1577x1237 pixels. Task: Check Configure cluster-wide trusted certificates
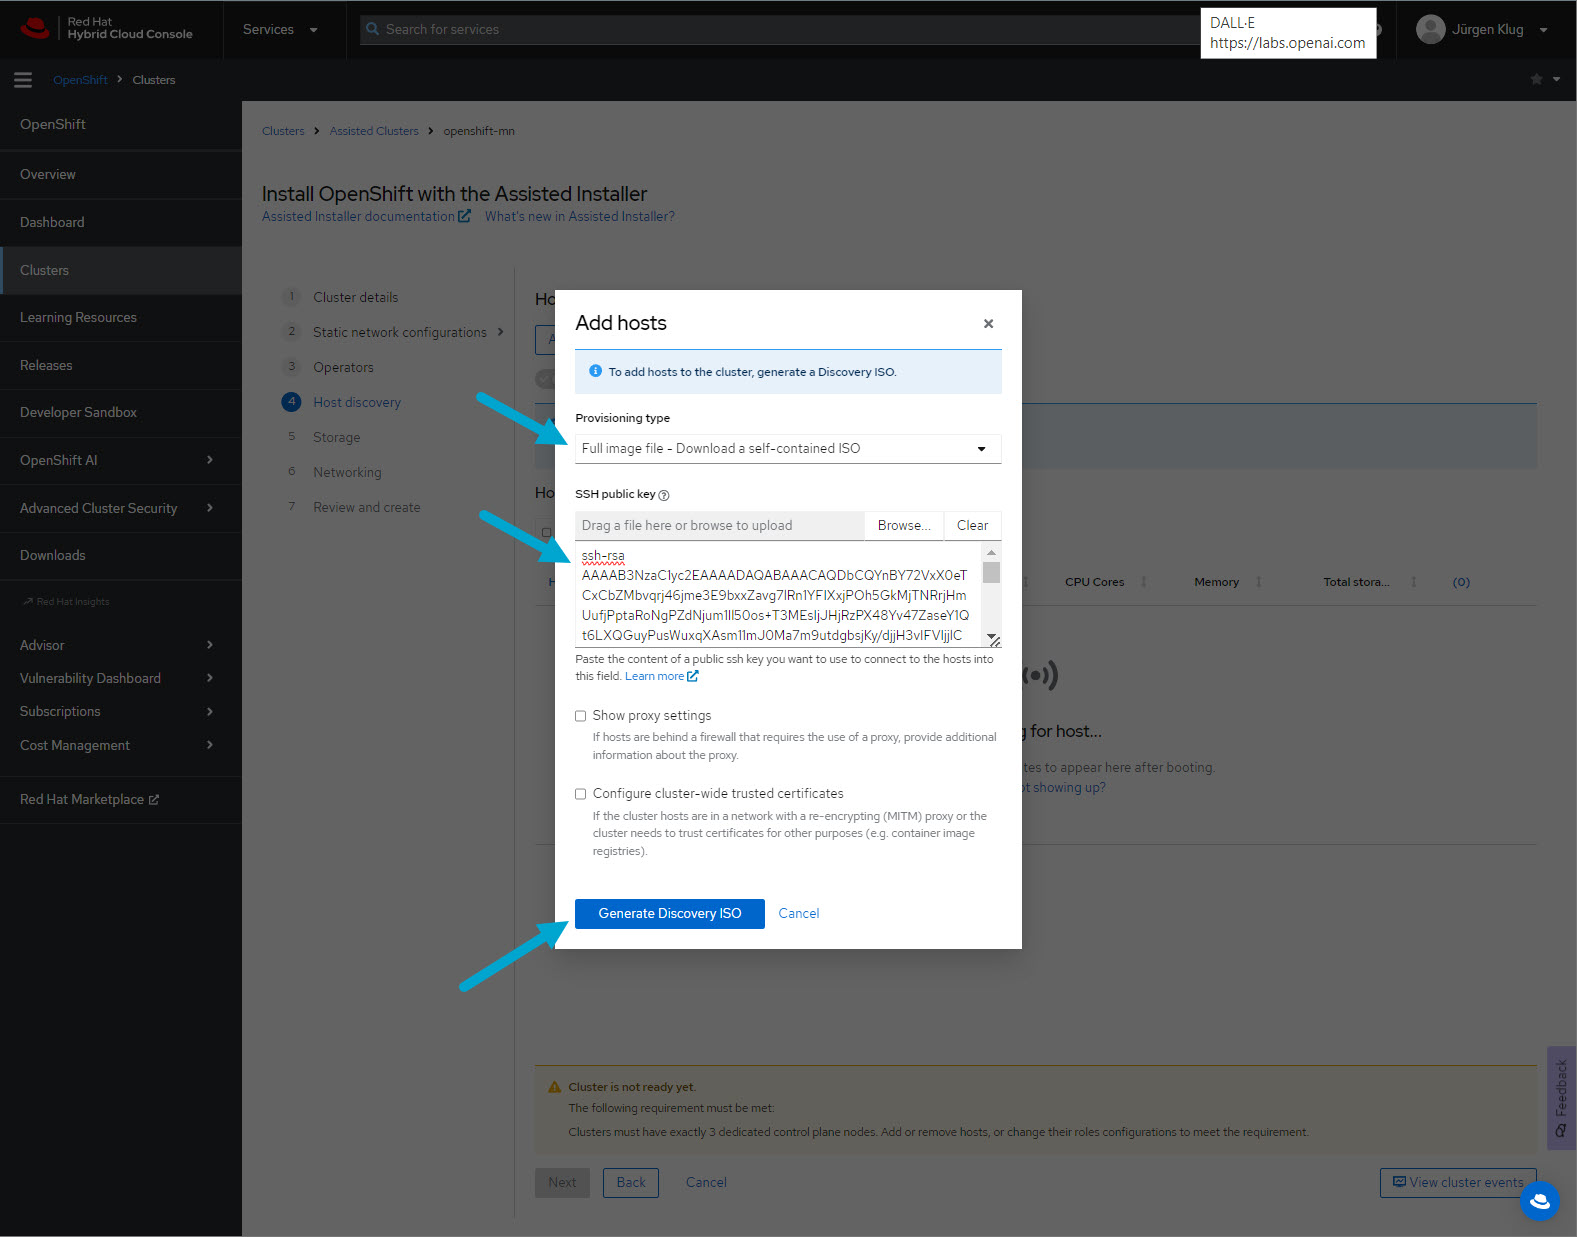[580, 794]
